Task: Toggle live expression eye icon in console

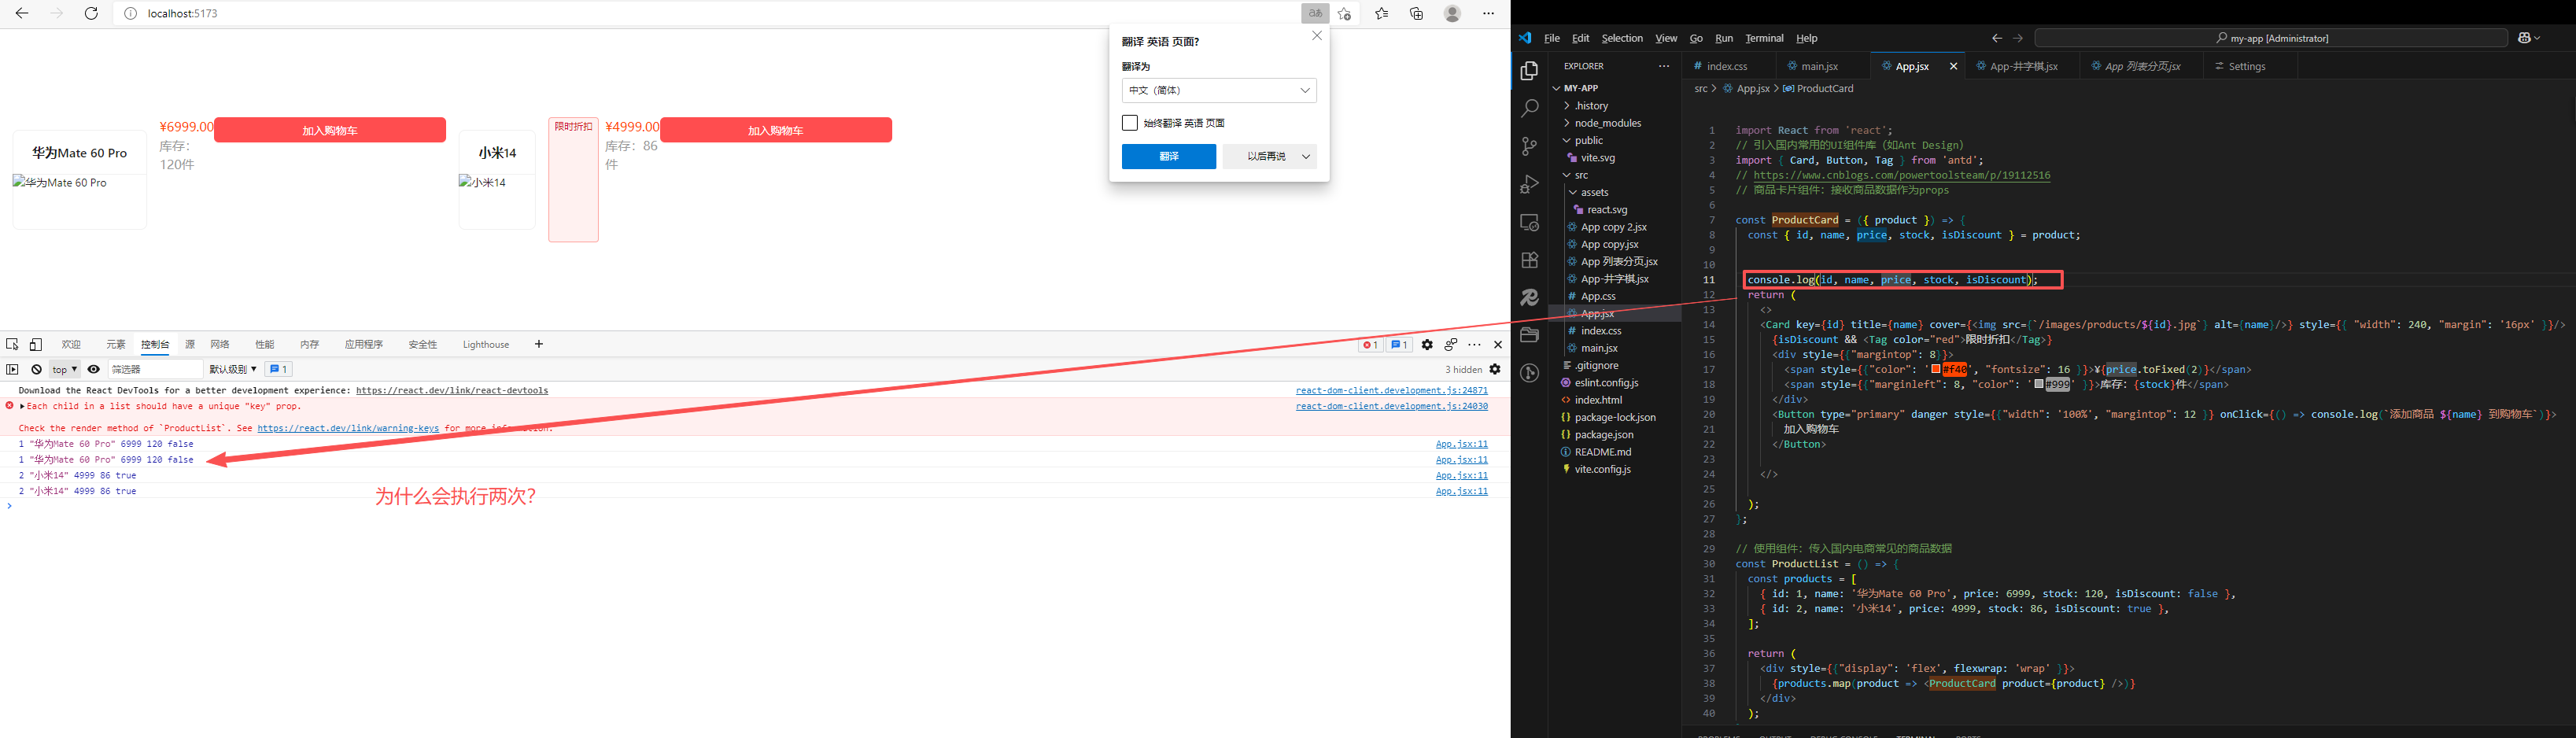Action: 94,369
